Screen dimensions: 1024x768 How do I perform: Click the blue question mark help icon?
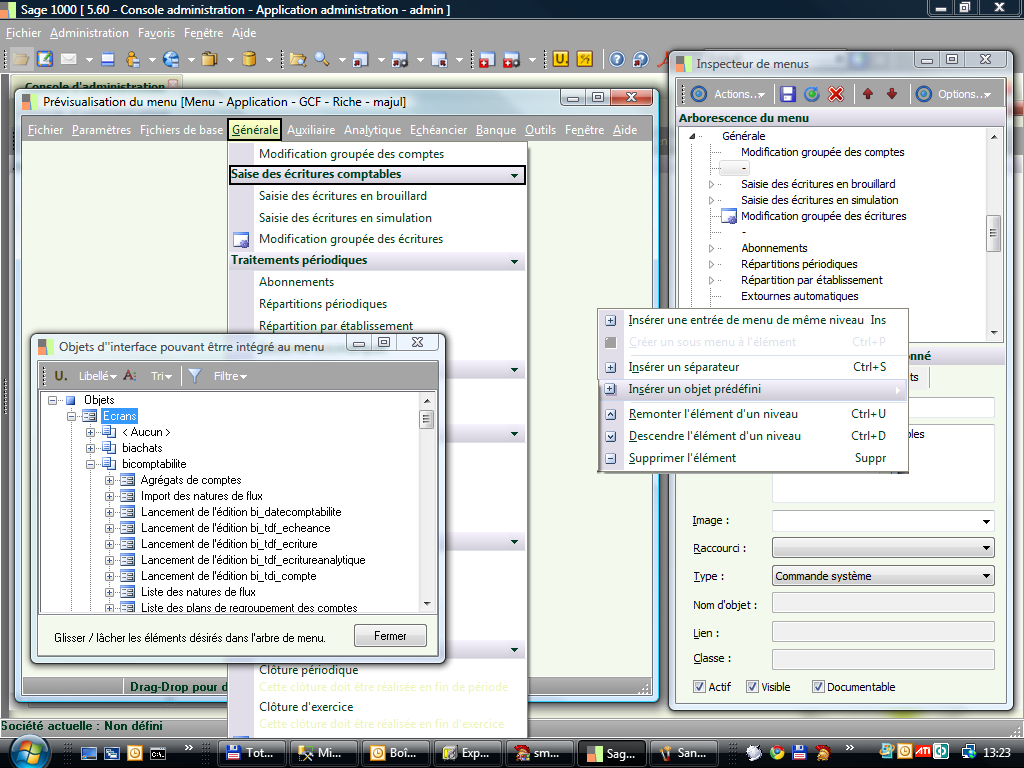(616, 59)
